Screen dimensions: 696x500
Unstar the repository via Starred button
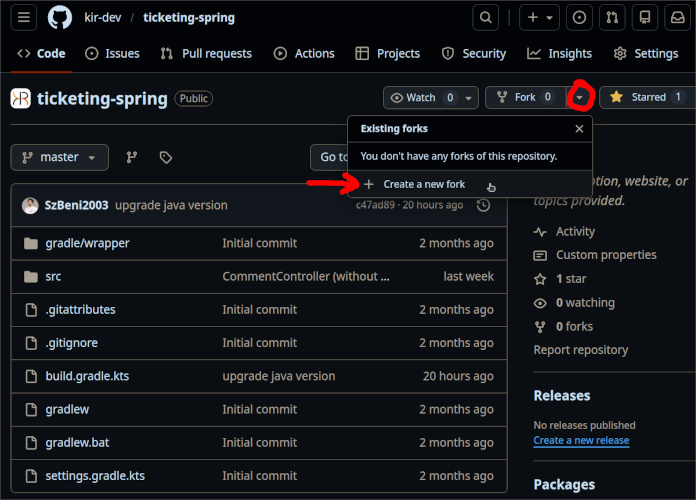coord(646,97)
